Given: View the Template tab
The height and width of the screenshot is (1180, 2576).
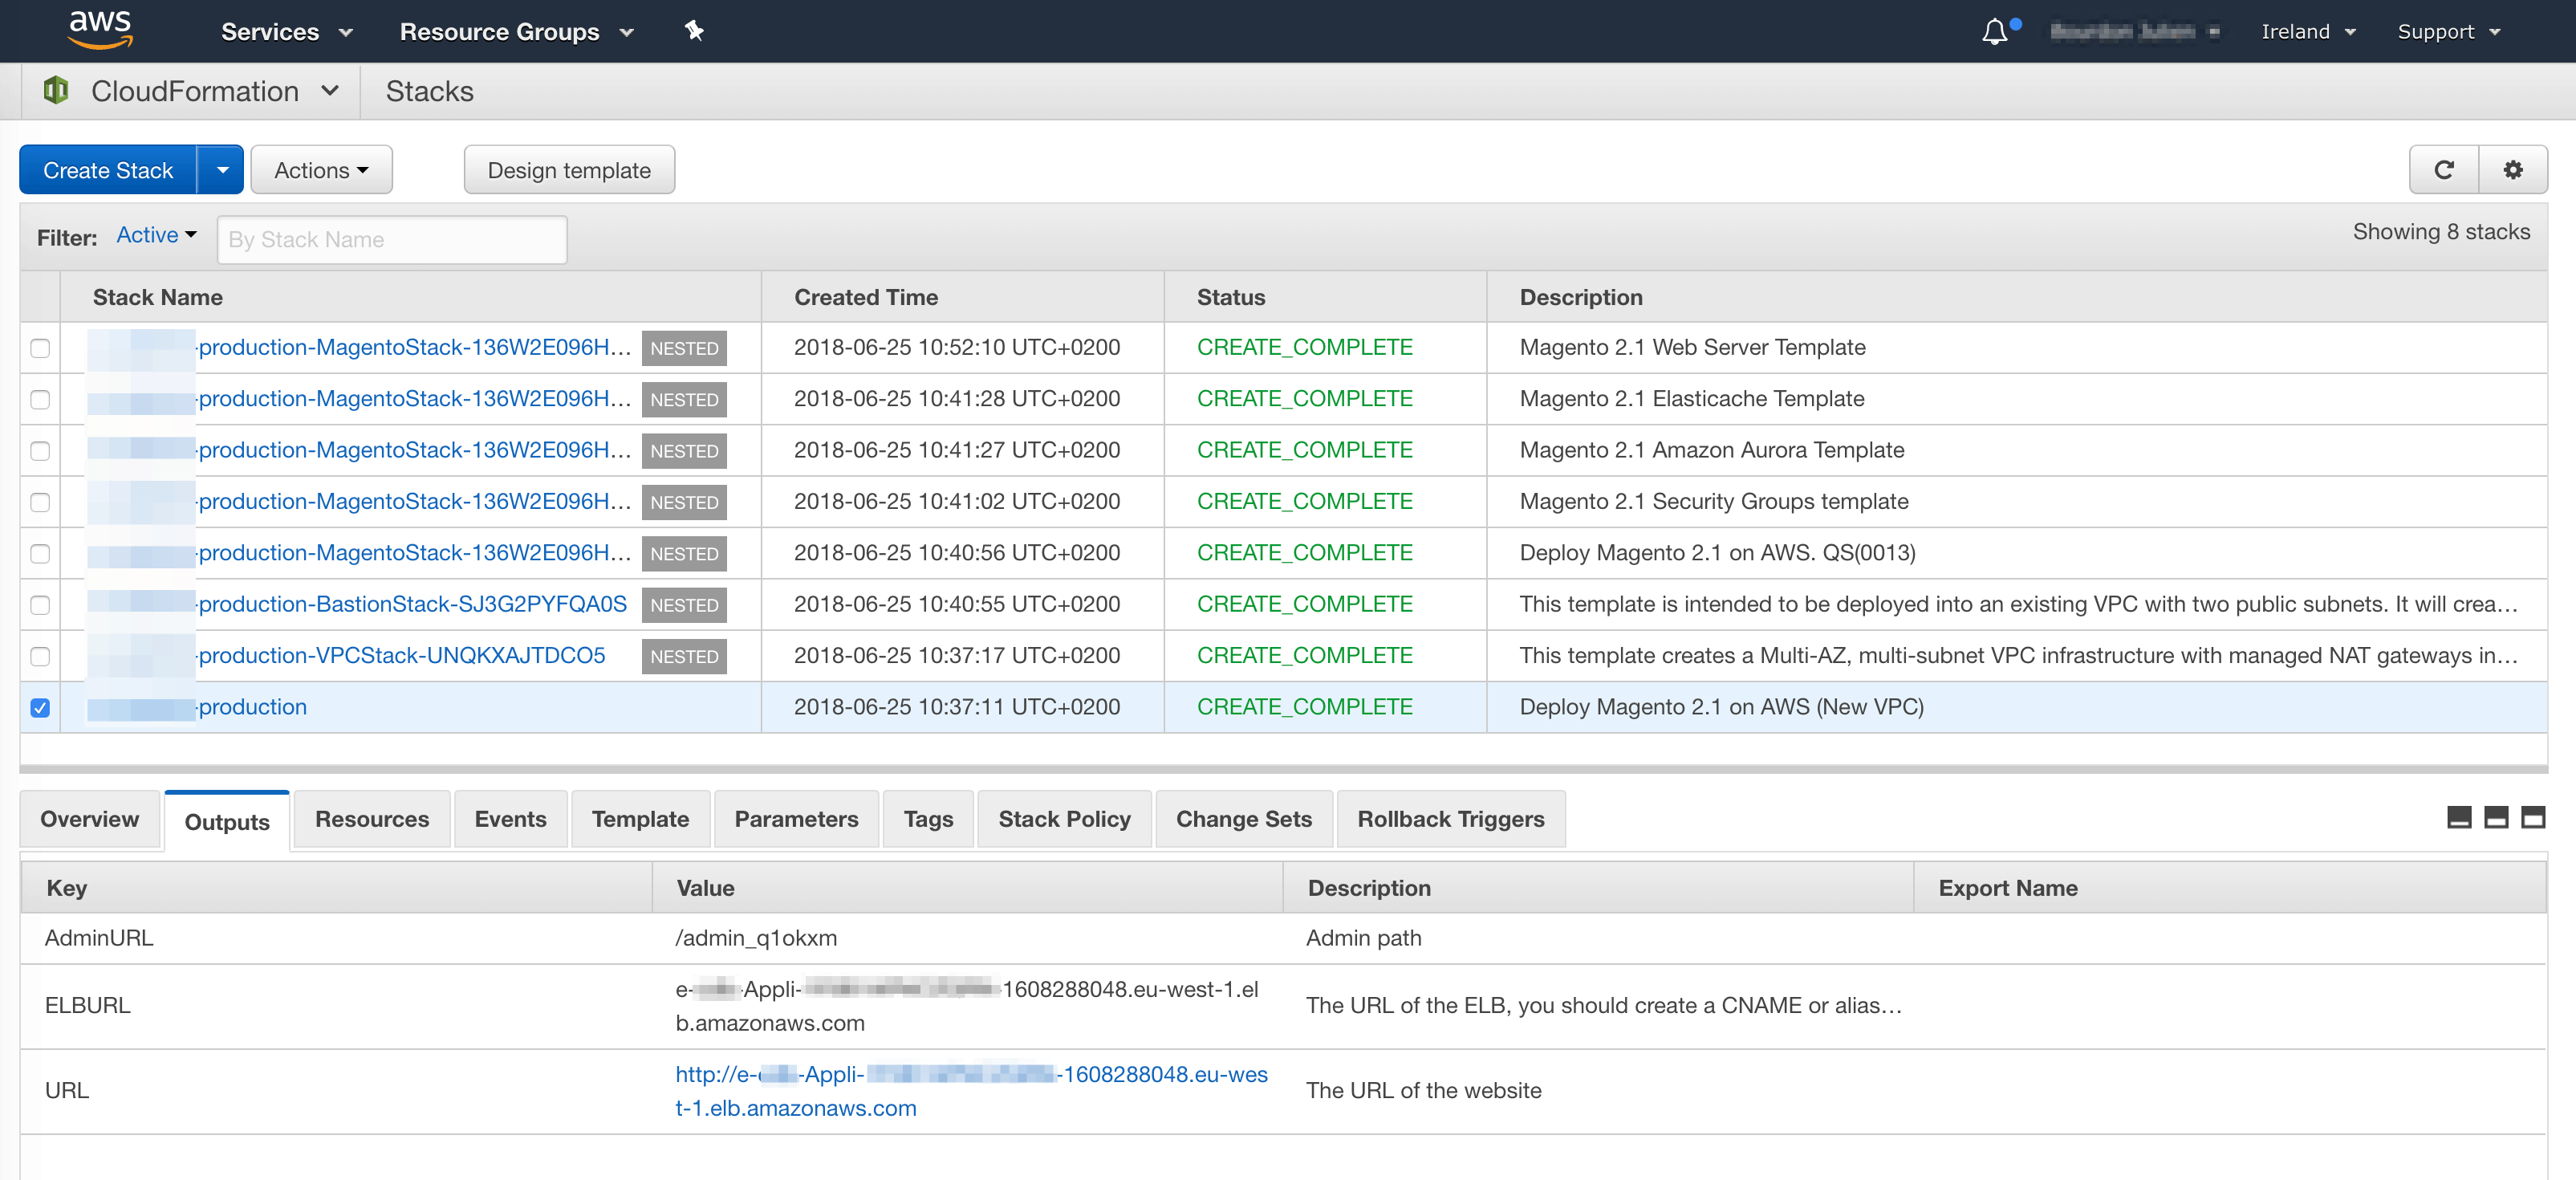Looking at the screenshot, I should [640, 819].
